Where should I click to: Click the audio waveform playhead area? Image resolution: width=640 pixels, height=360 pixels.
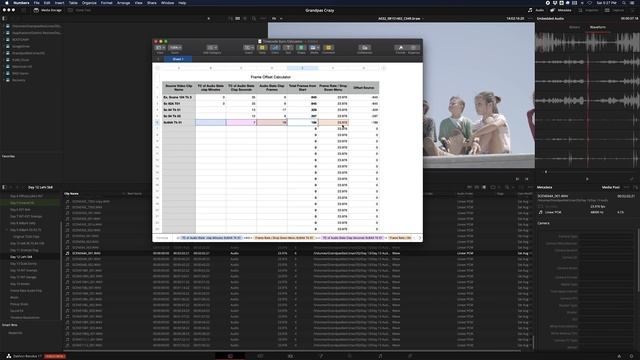588,100
